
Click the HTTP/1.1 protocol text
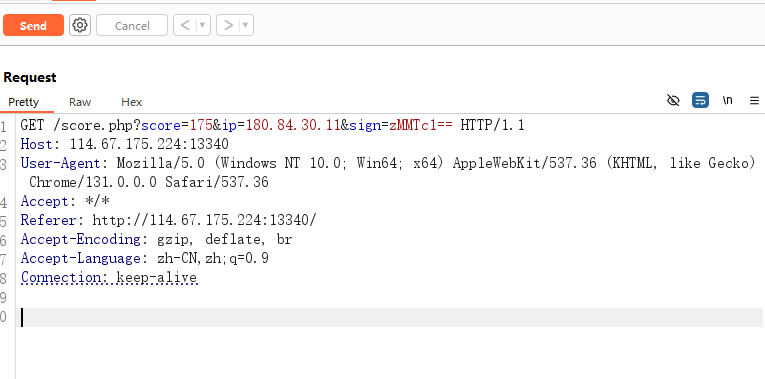[492, 125]
